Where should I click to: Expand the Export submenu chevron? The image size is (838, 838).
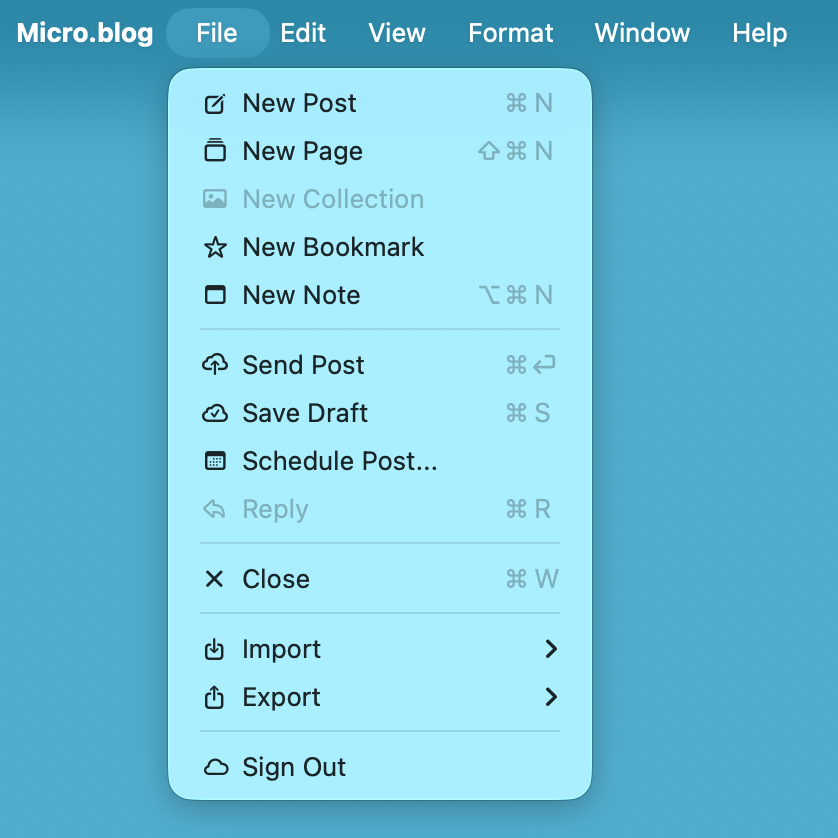551,697
